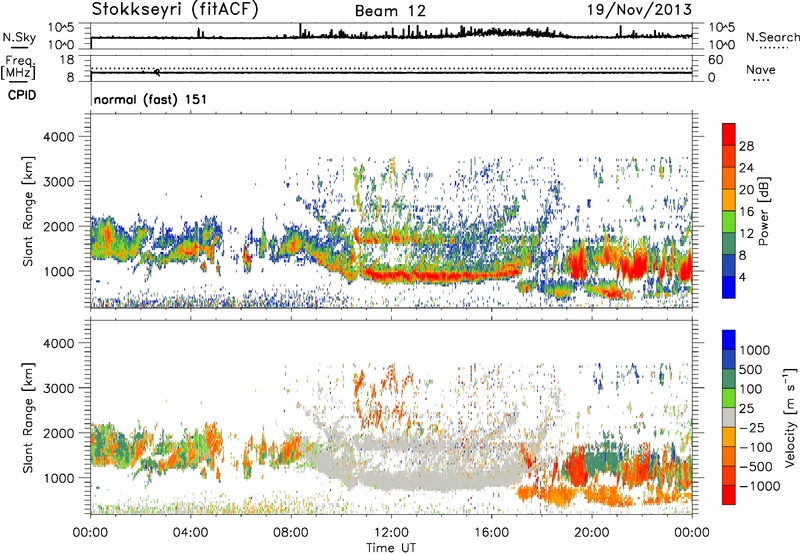Click the tall noise spike after 08:00 in sky-noise plot
The height and width of the screenshot is (554, 800).
[301, 30]
